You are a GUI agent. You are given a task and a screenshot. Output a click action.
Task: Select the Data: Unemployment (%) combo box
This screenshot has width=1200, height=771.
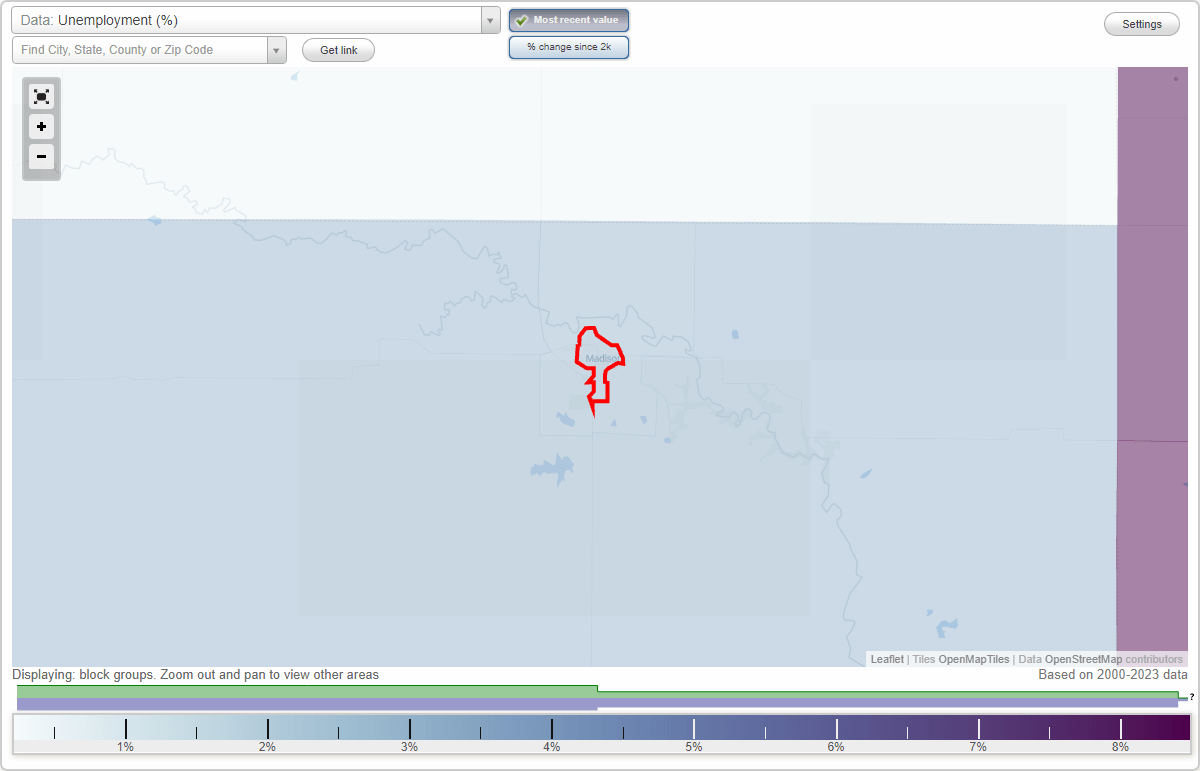256,20
